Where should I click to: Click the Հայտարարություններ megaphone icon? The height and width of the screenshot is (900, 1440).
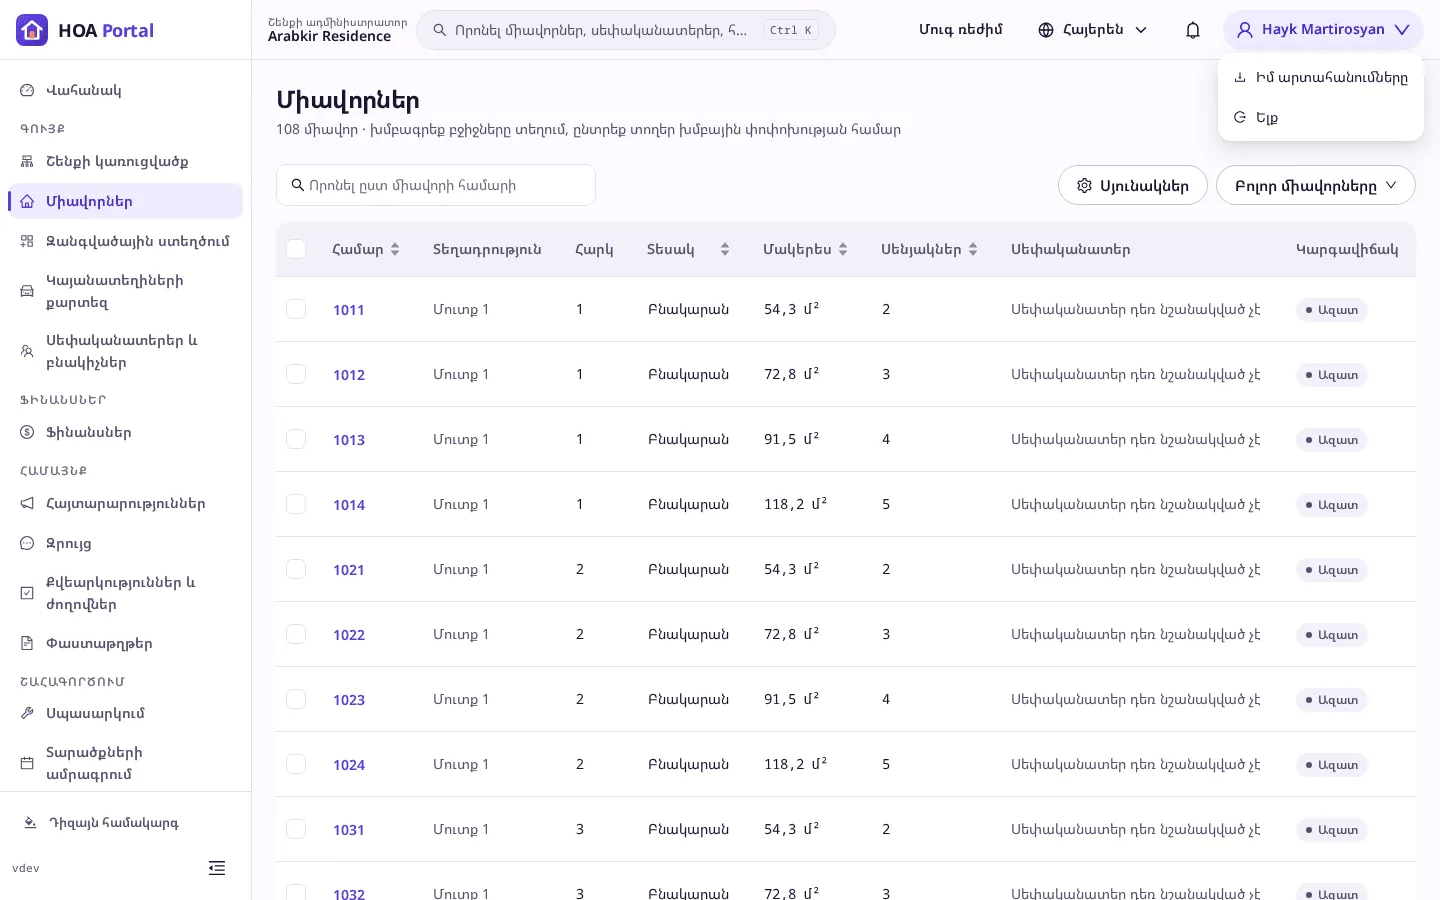point(27,503)
